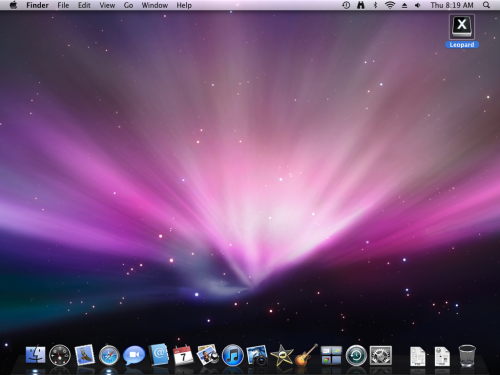Open Address Book from the Dock
This screenshot has height=375, width=500.
pyautogui.click(x=159, y=355)
